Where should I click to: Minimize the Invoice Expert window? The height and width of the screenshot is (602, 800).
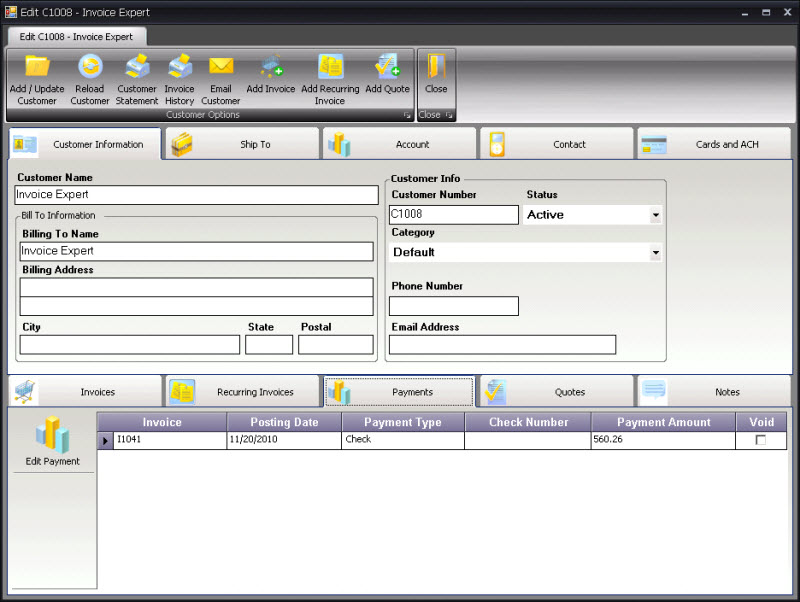click(x=745, y=13)
